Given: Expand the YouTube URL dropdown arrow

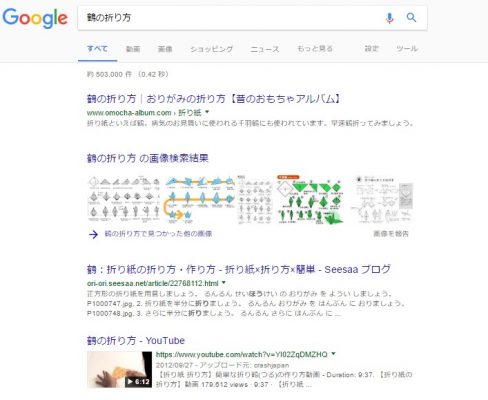Looking at the screenshot, I should click(x=333, y=354).
